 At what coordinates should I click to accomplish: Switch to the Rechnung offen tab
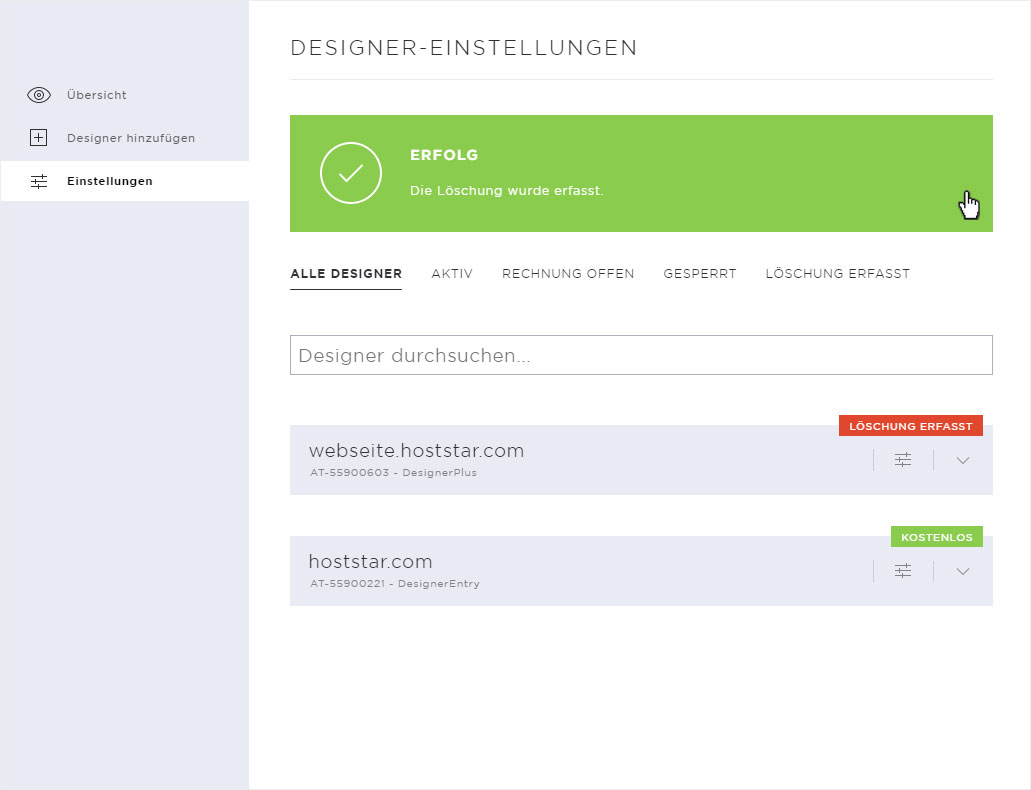click(568, 274)
